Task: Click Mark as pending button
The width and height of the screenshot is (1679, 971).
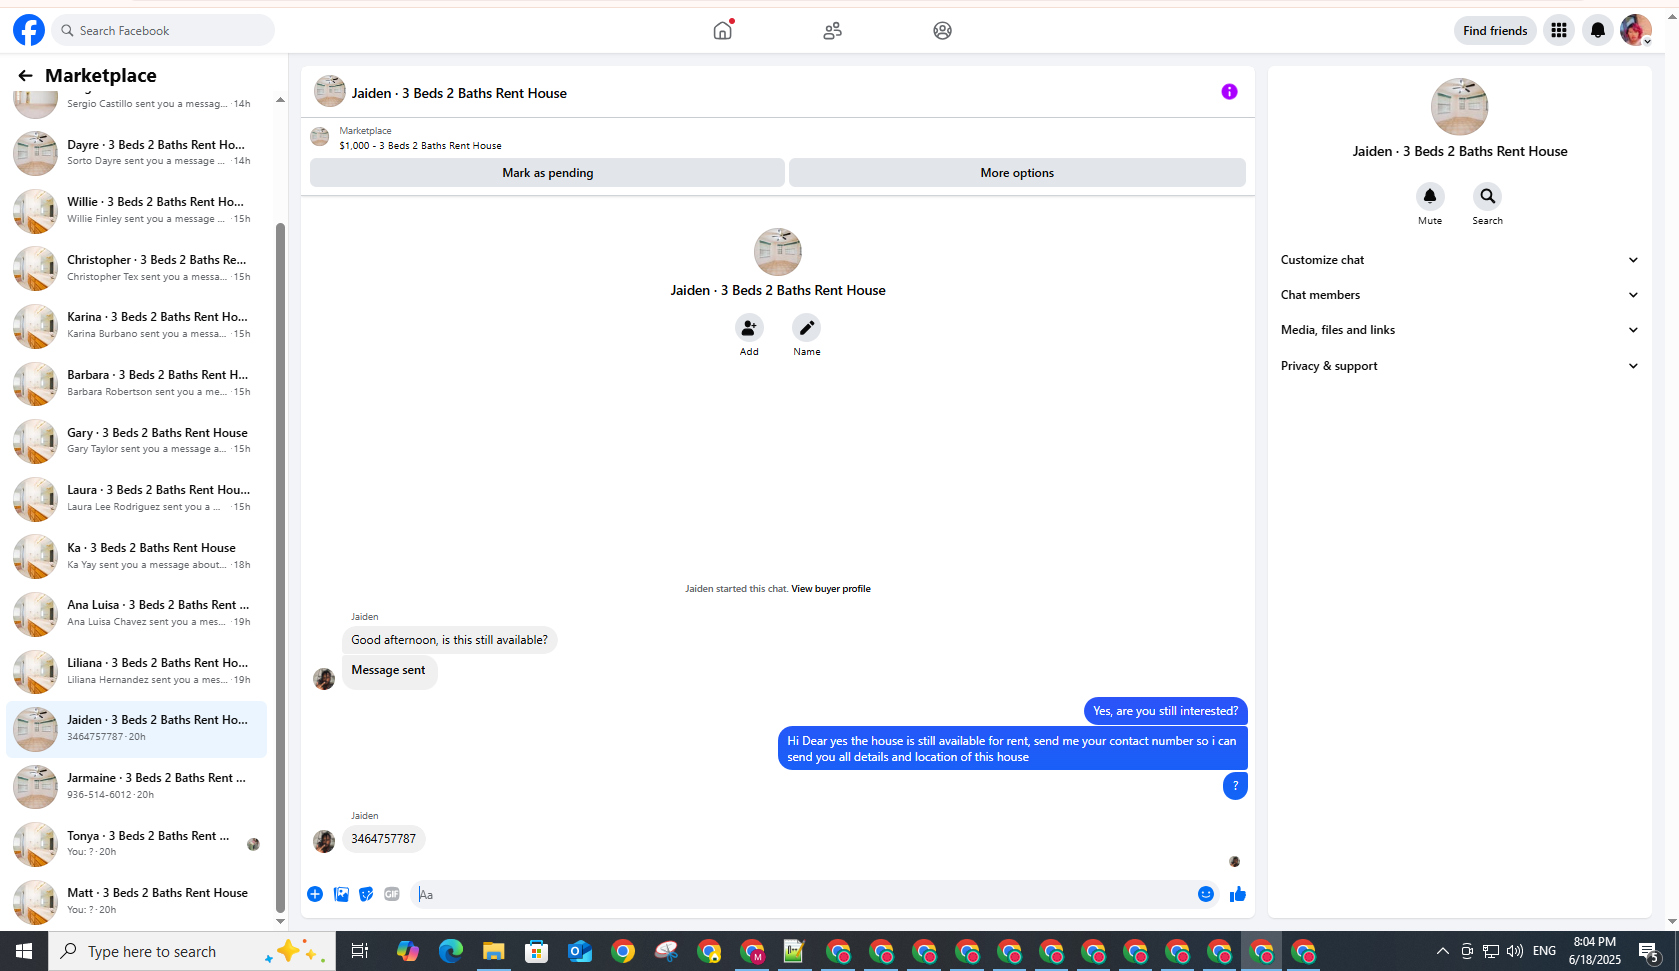Action: tap(547, 173)
